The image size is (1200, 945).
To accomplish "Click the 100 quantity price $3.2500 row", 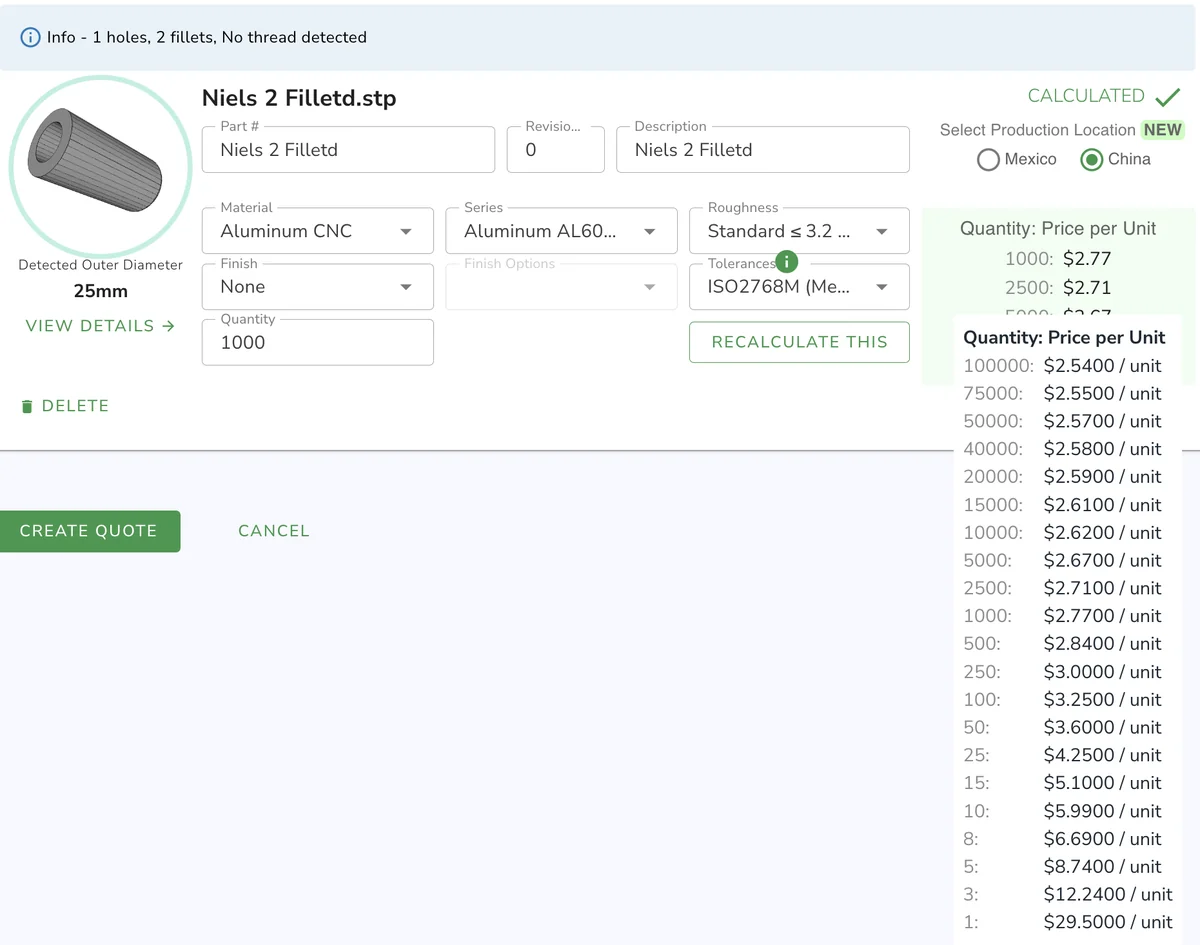I will click(x=1063, y=700).
